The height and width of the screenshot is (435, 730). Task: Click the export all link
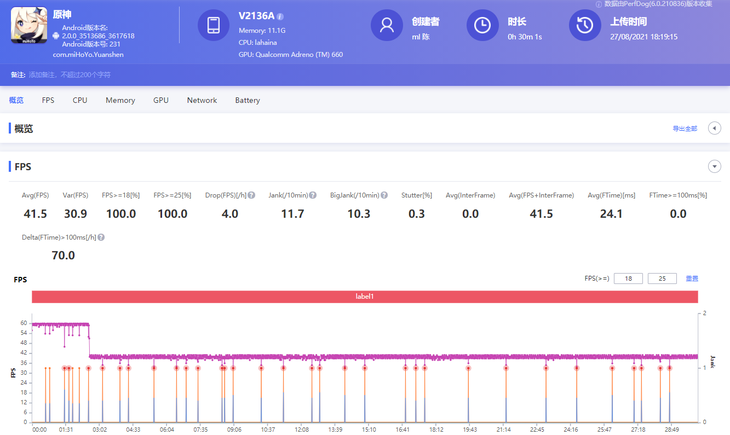pos(685,129)
